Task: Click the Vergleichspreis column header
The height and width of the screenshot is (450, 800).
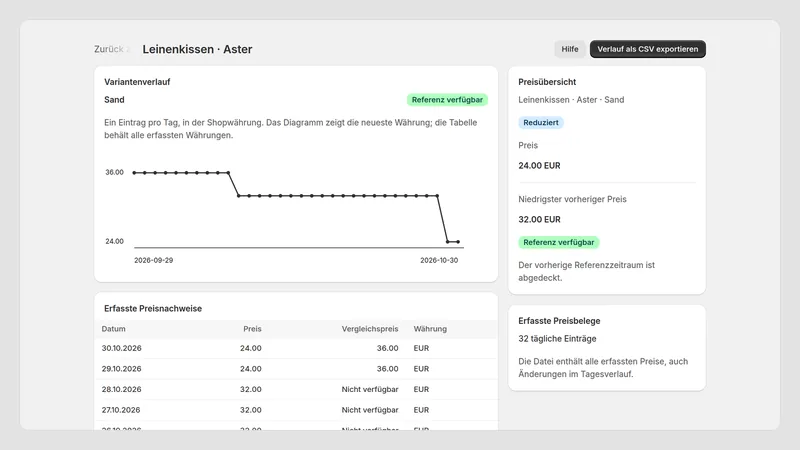Action: click(x=370, y=329)
